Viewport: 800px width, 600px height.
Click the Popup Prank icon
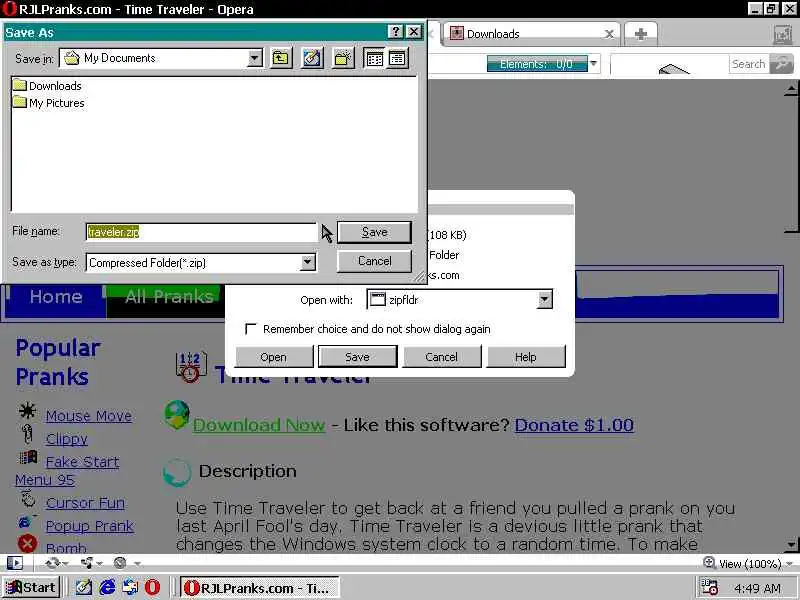pyautogui.click(x=26, y=521)
